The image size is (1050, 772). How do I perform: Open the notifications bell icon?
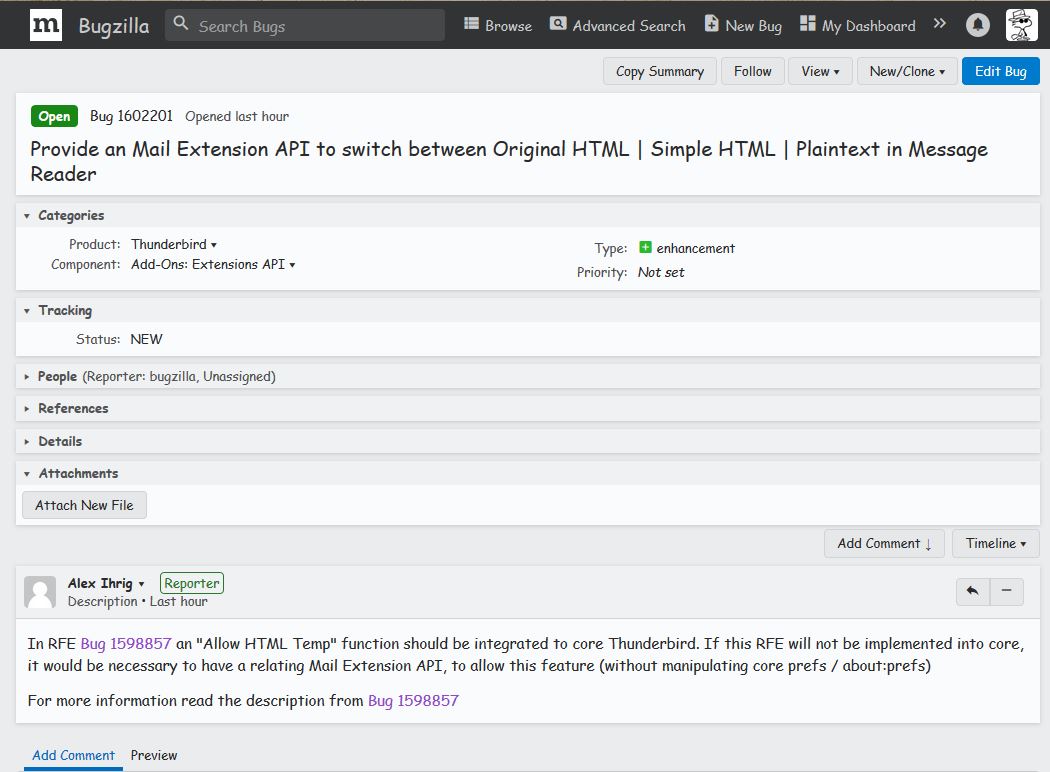977,25
